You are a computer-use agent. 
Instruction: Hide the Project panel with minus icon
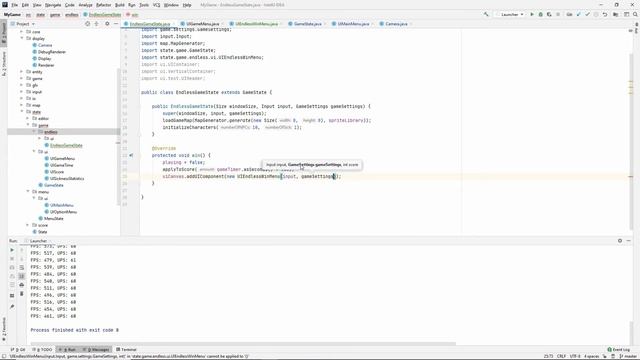[116, 24]
